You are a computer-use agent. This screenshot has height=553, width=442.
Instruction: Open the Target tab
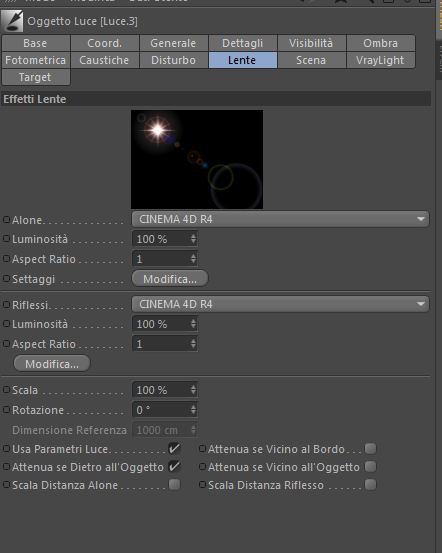(35, 77)
